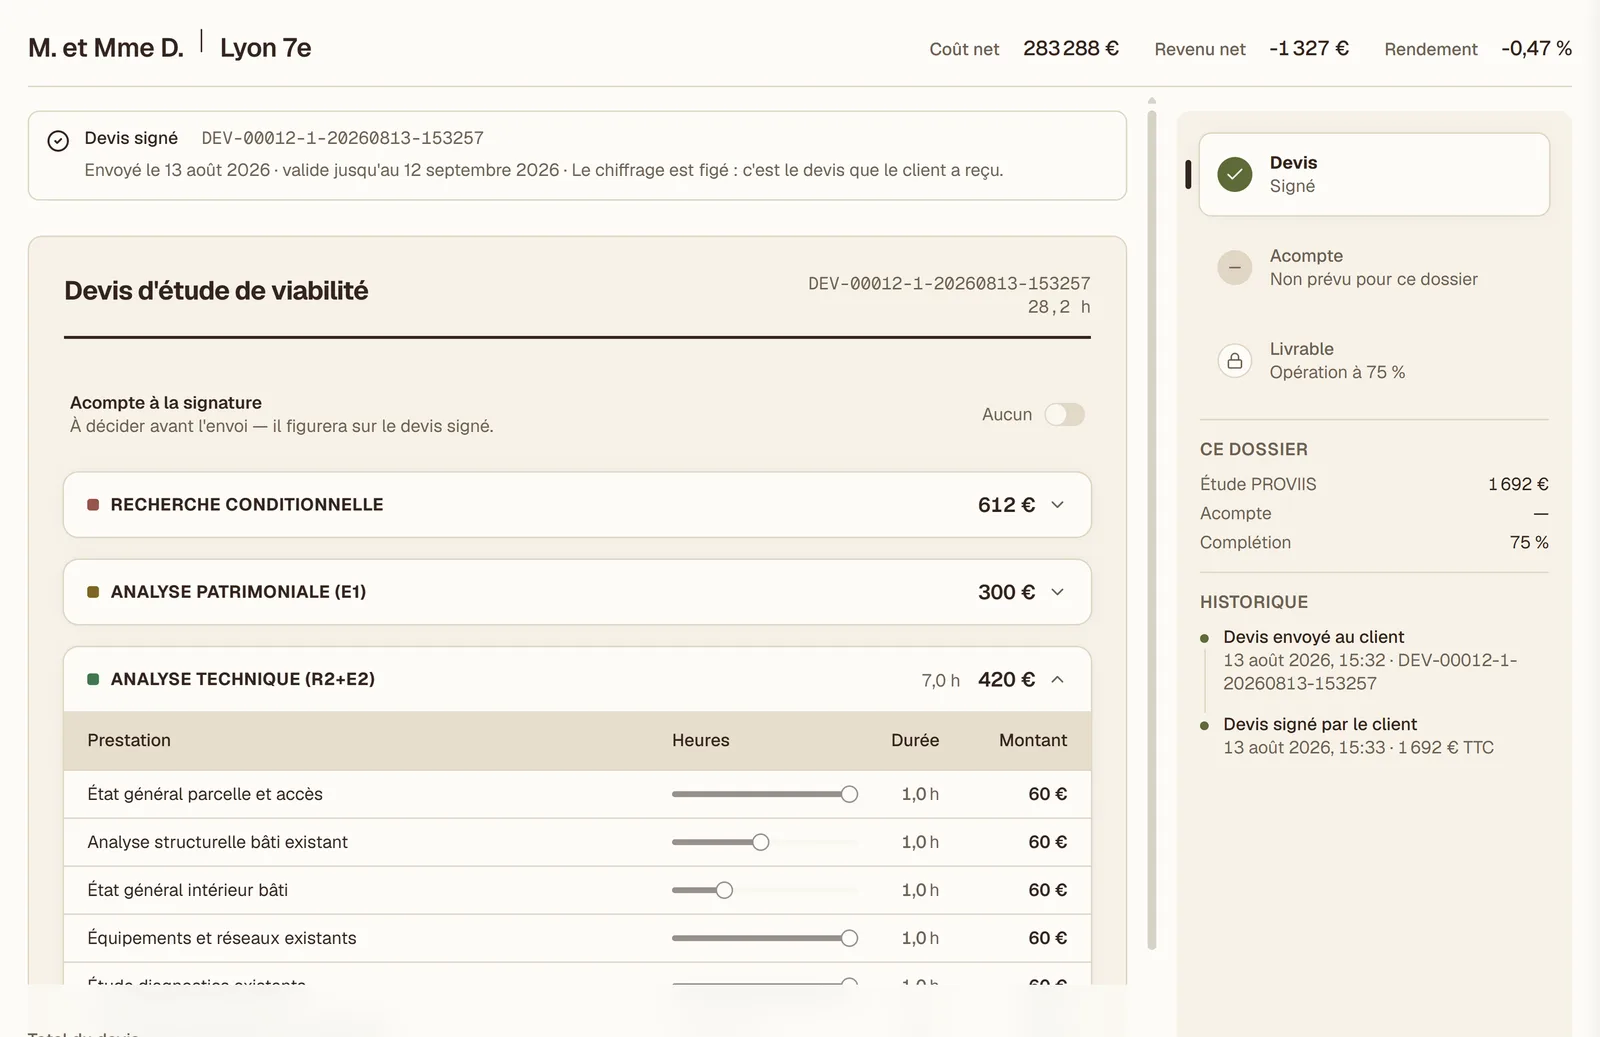The width and height of the screenshot is (1600, 1037).
Task: Click the -0,47 % Rendement value
Action: (x=1536, y=48)
